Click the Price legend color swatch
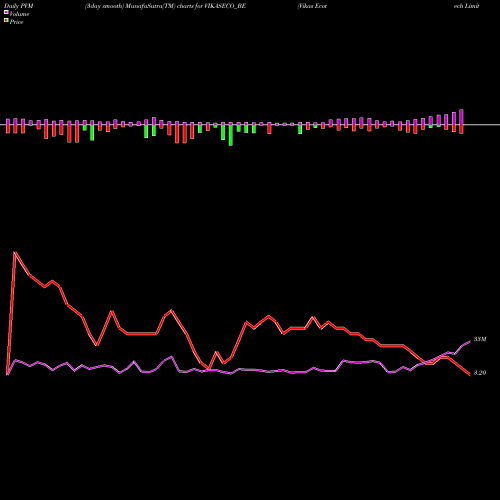500x500 pixels. pos(6,21)
